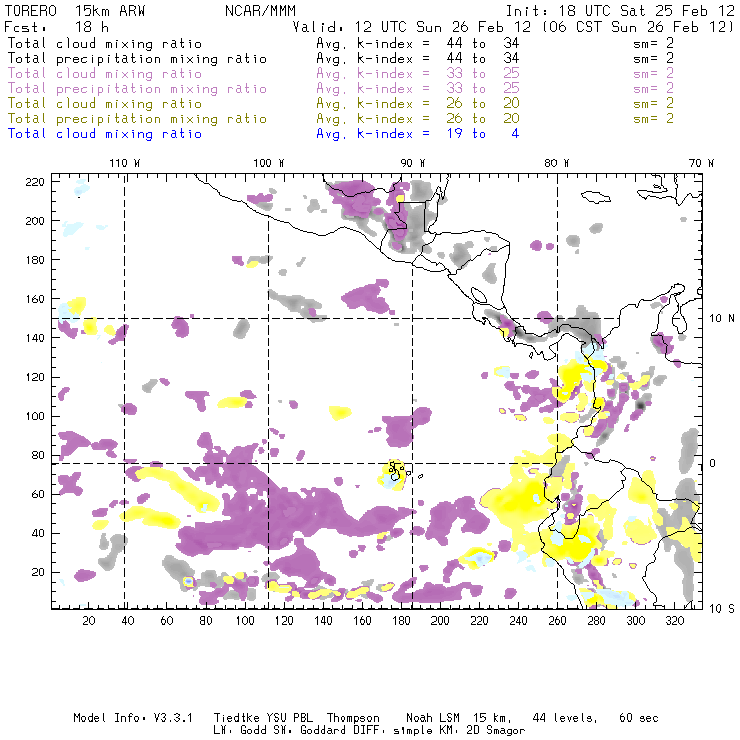This screenshot has width=740, height=740.
Task: Click vertical axis tick label "180"
Action: click(x=35, y=260)
